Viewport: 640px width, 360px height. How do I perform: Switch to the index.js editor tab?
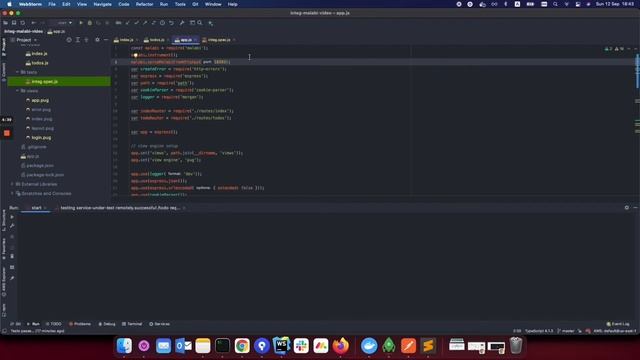126,40
